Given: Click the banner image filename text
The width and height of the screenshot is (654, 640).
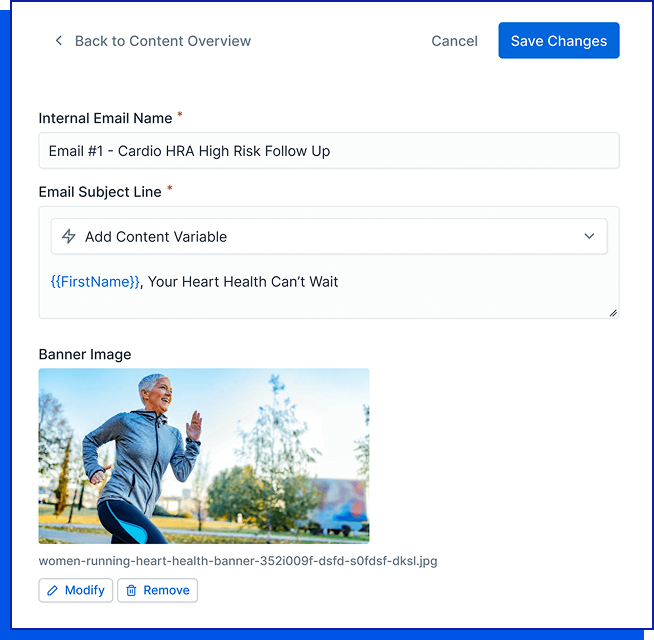Looking at the screenshot, I should [x=238, y=561].
